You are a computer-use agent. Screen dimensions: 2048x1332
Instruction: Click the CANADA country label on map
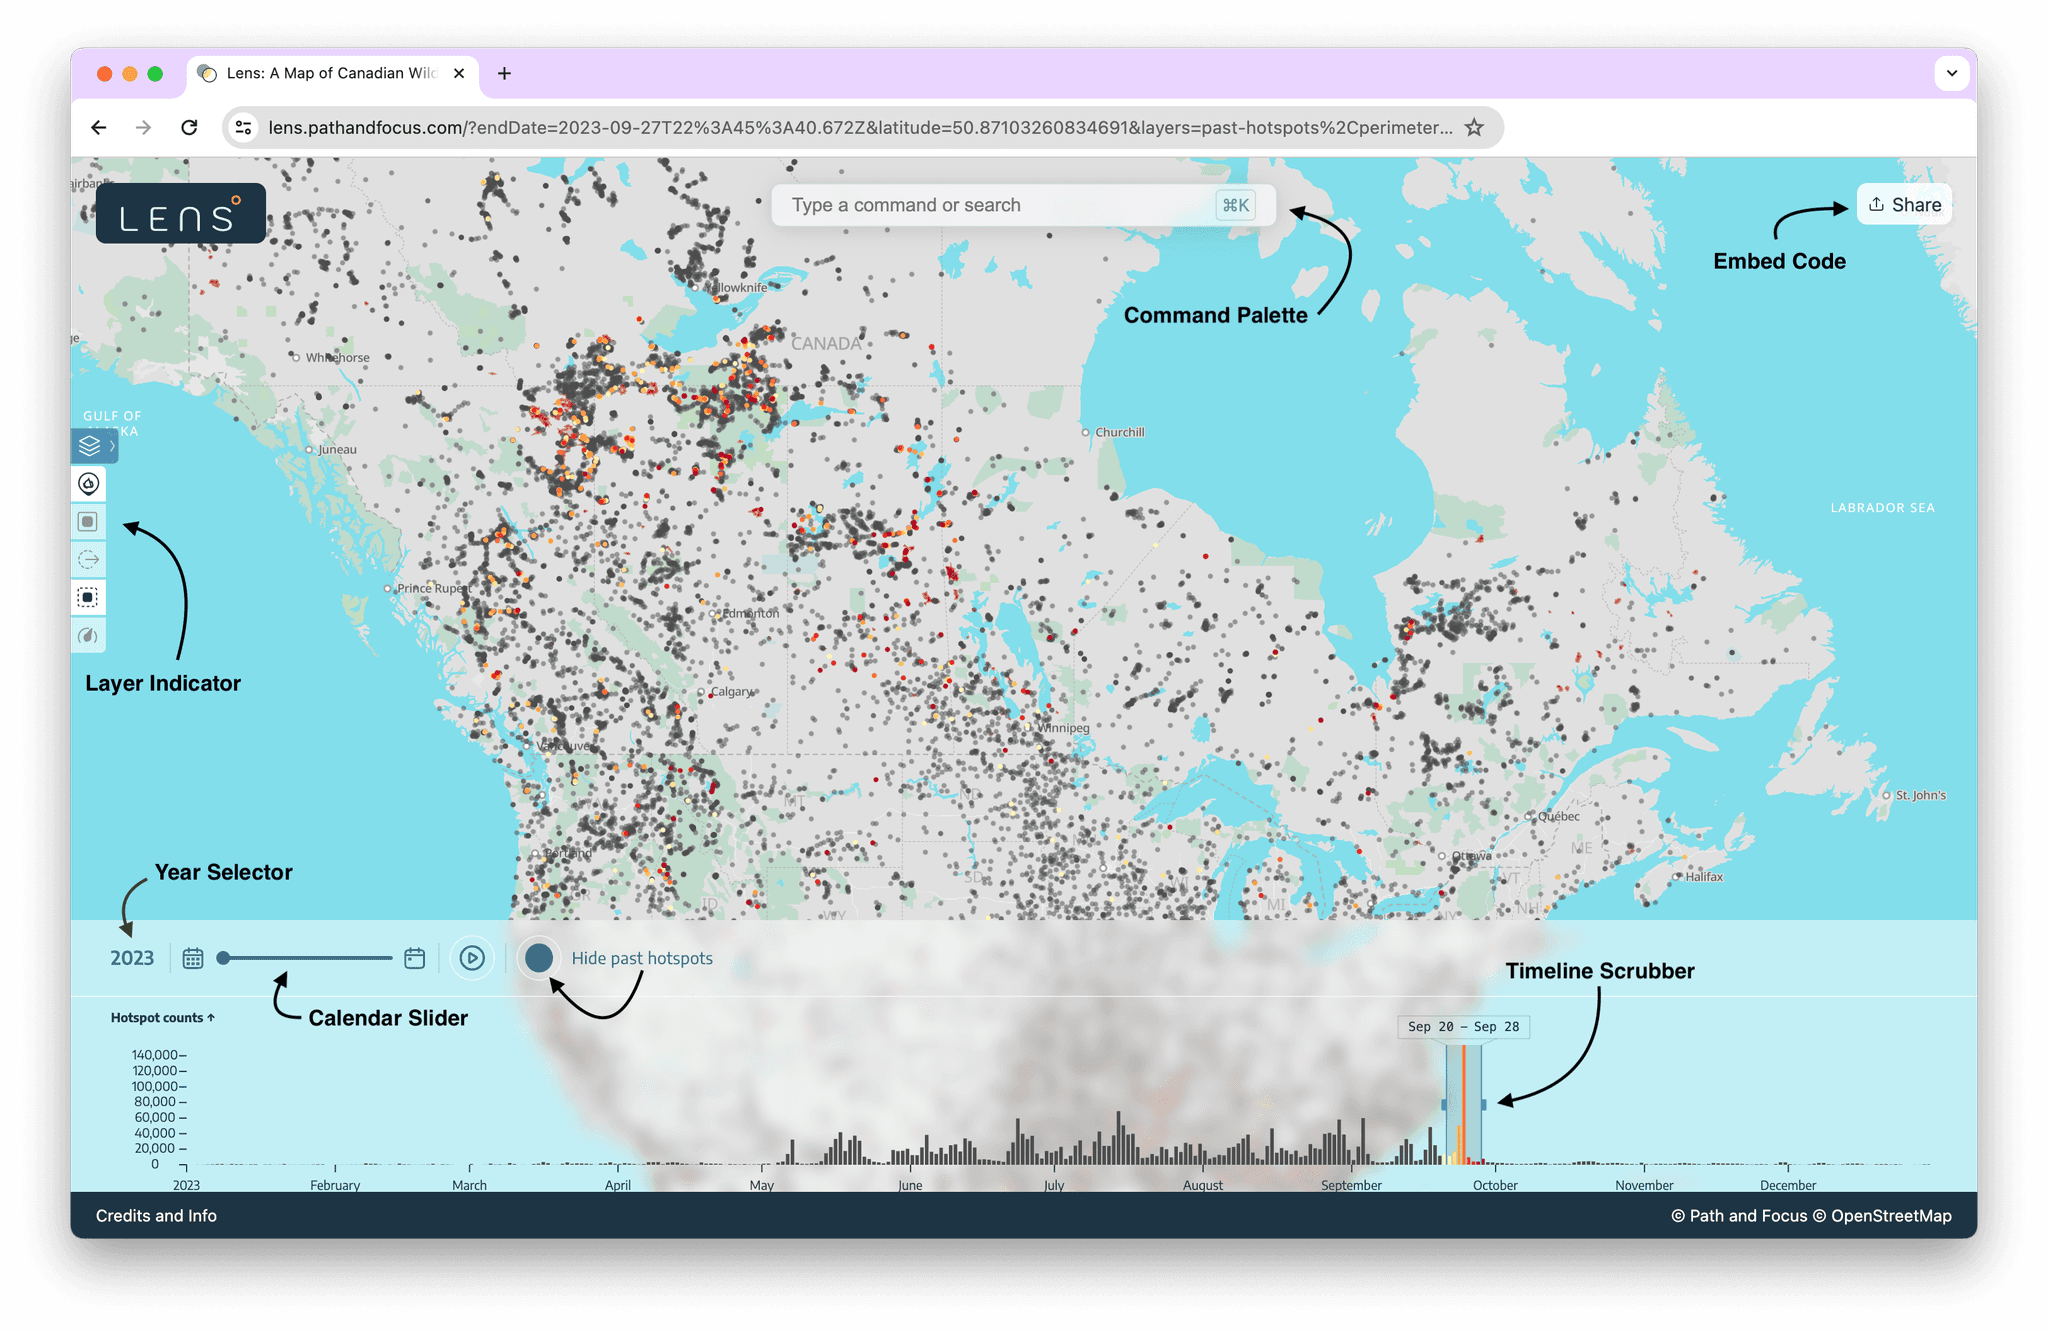(826, 344)
